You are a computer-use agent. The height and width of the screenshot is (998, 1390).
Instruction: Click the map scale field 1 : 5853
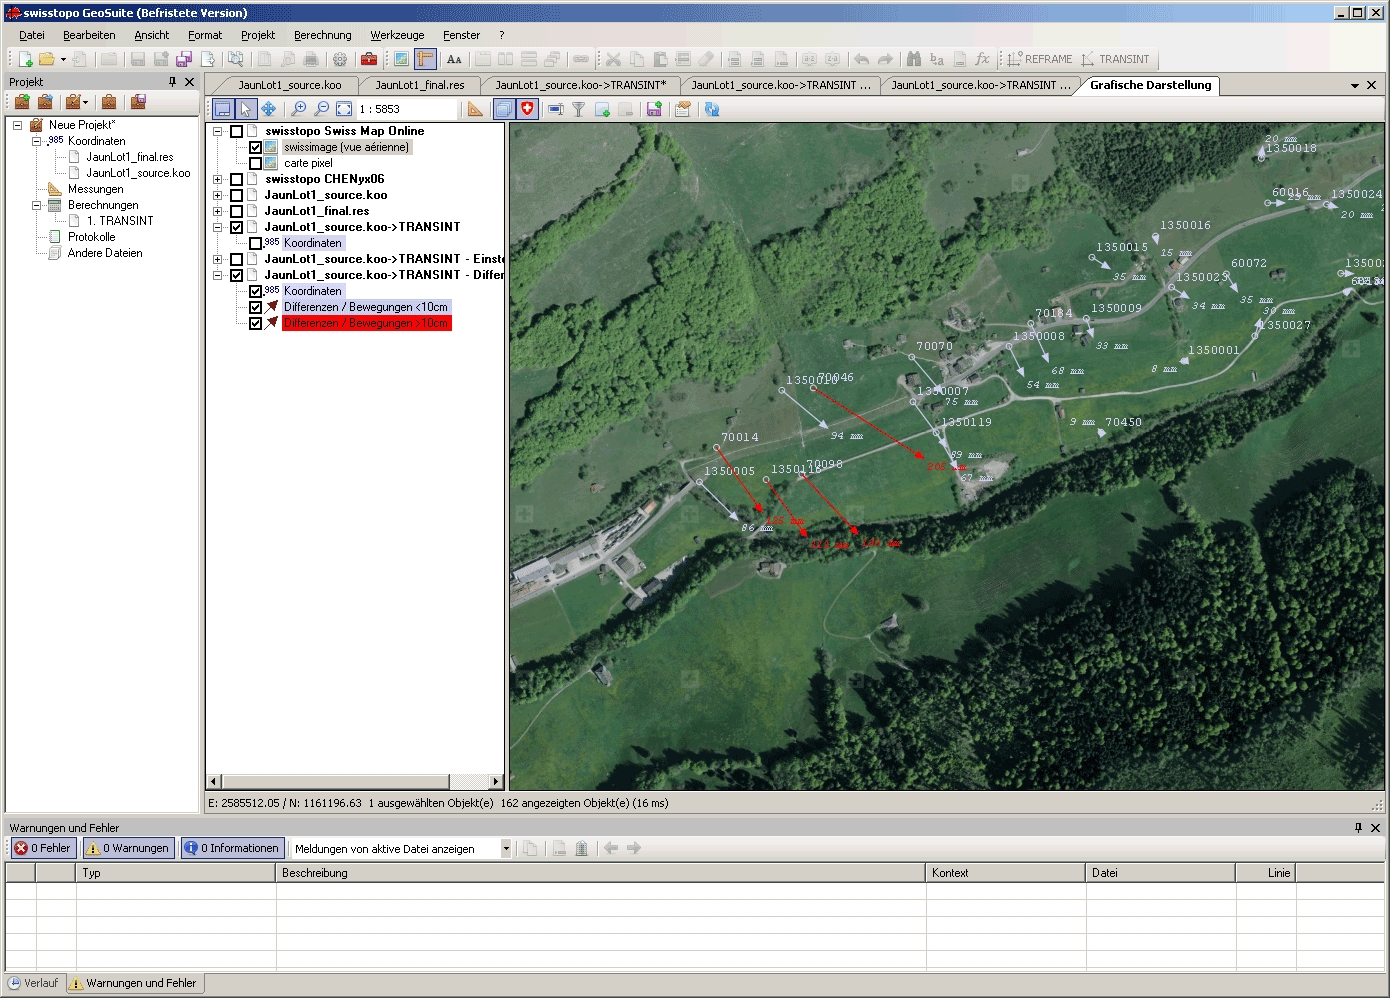(x=405, y=109)
